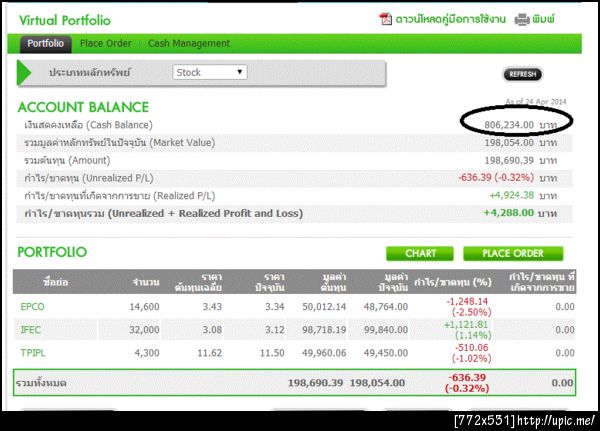Click the green PLACE ORDER button
The image size is (600, 431).
point(513,253)
